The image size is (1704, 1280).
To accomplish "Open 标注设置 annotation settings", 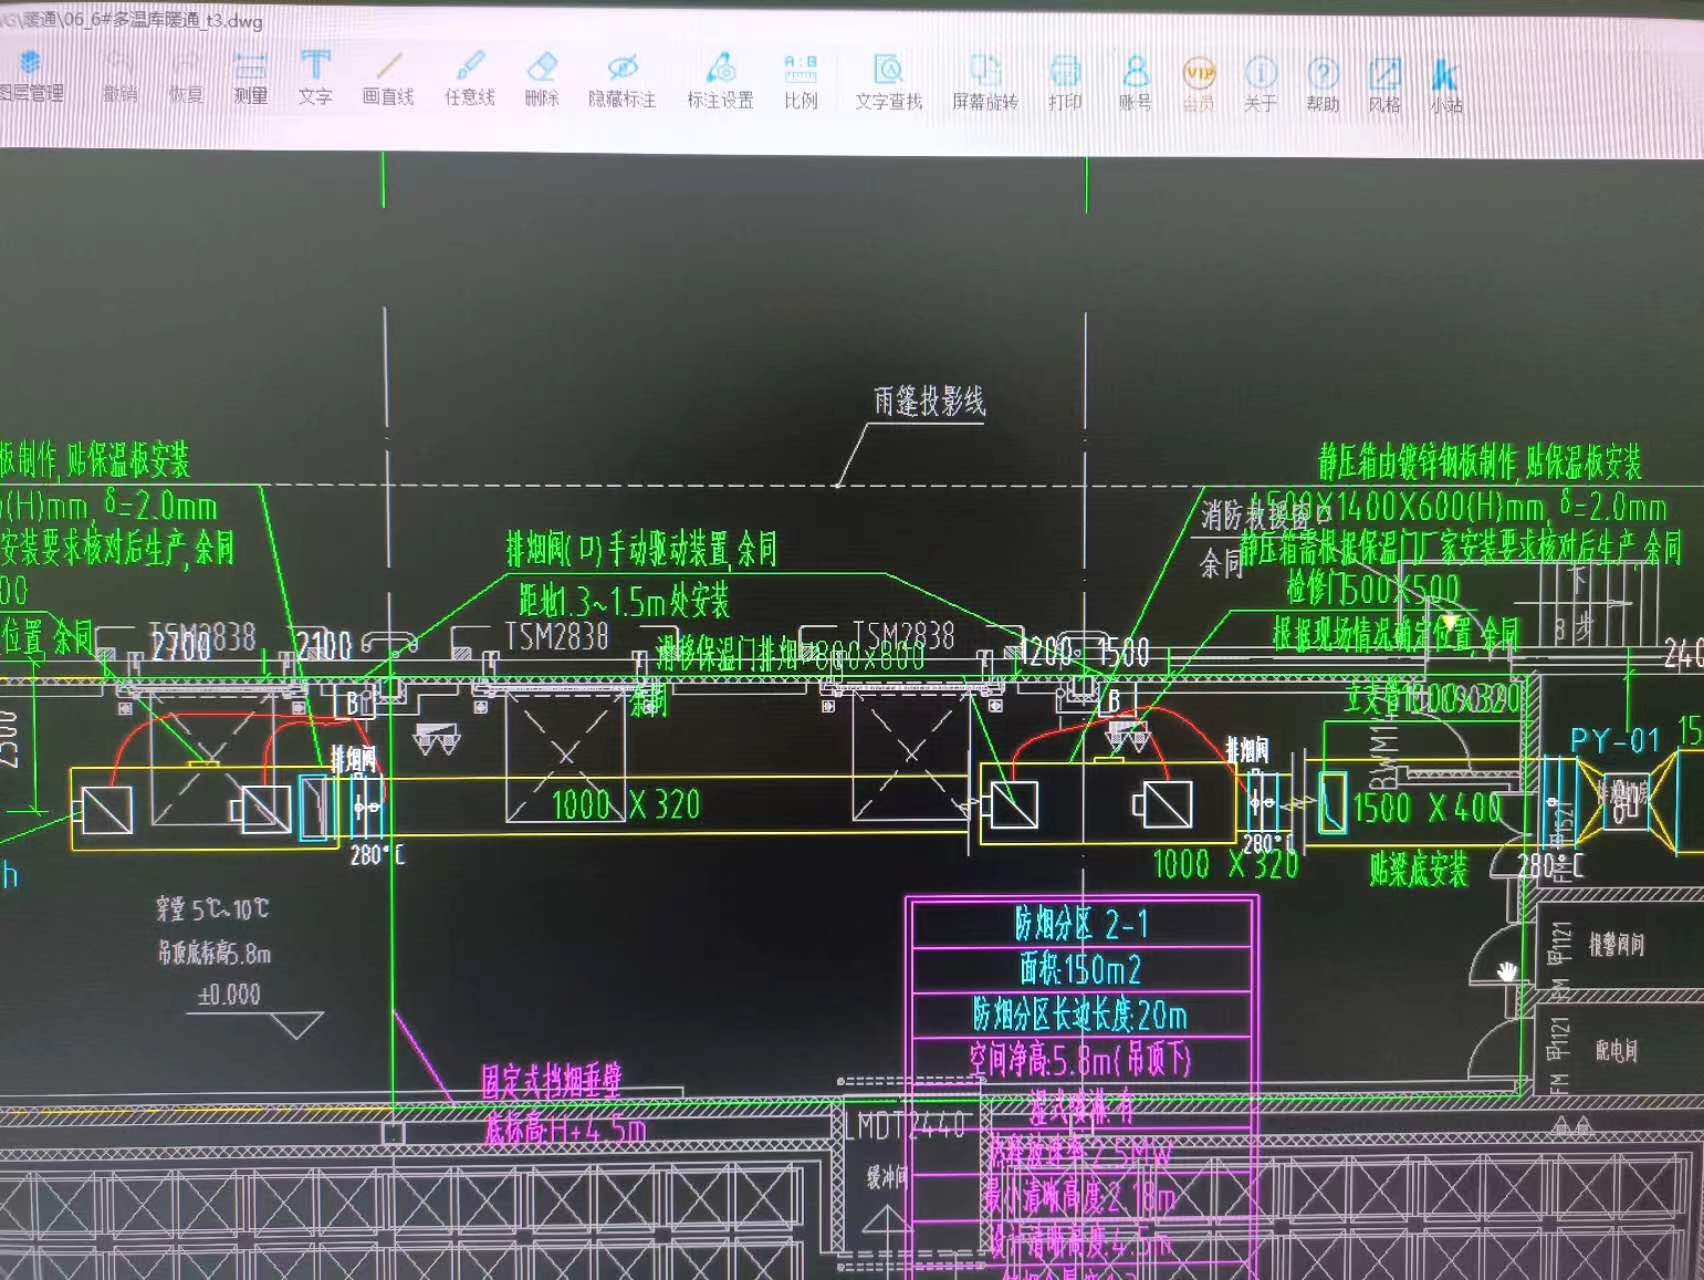I will 720,82.
